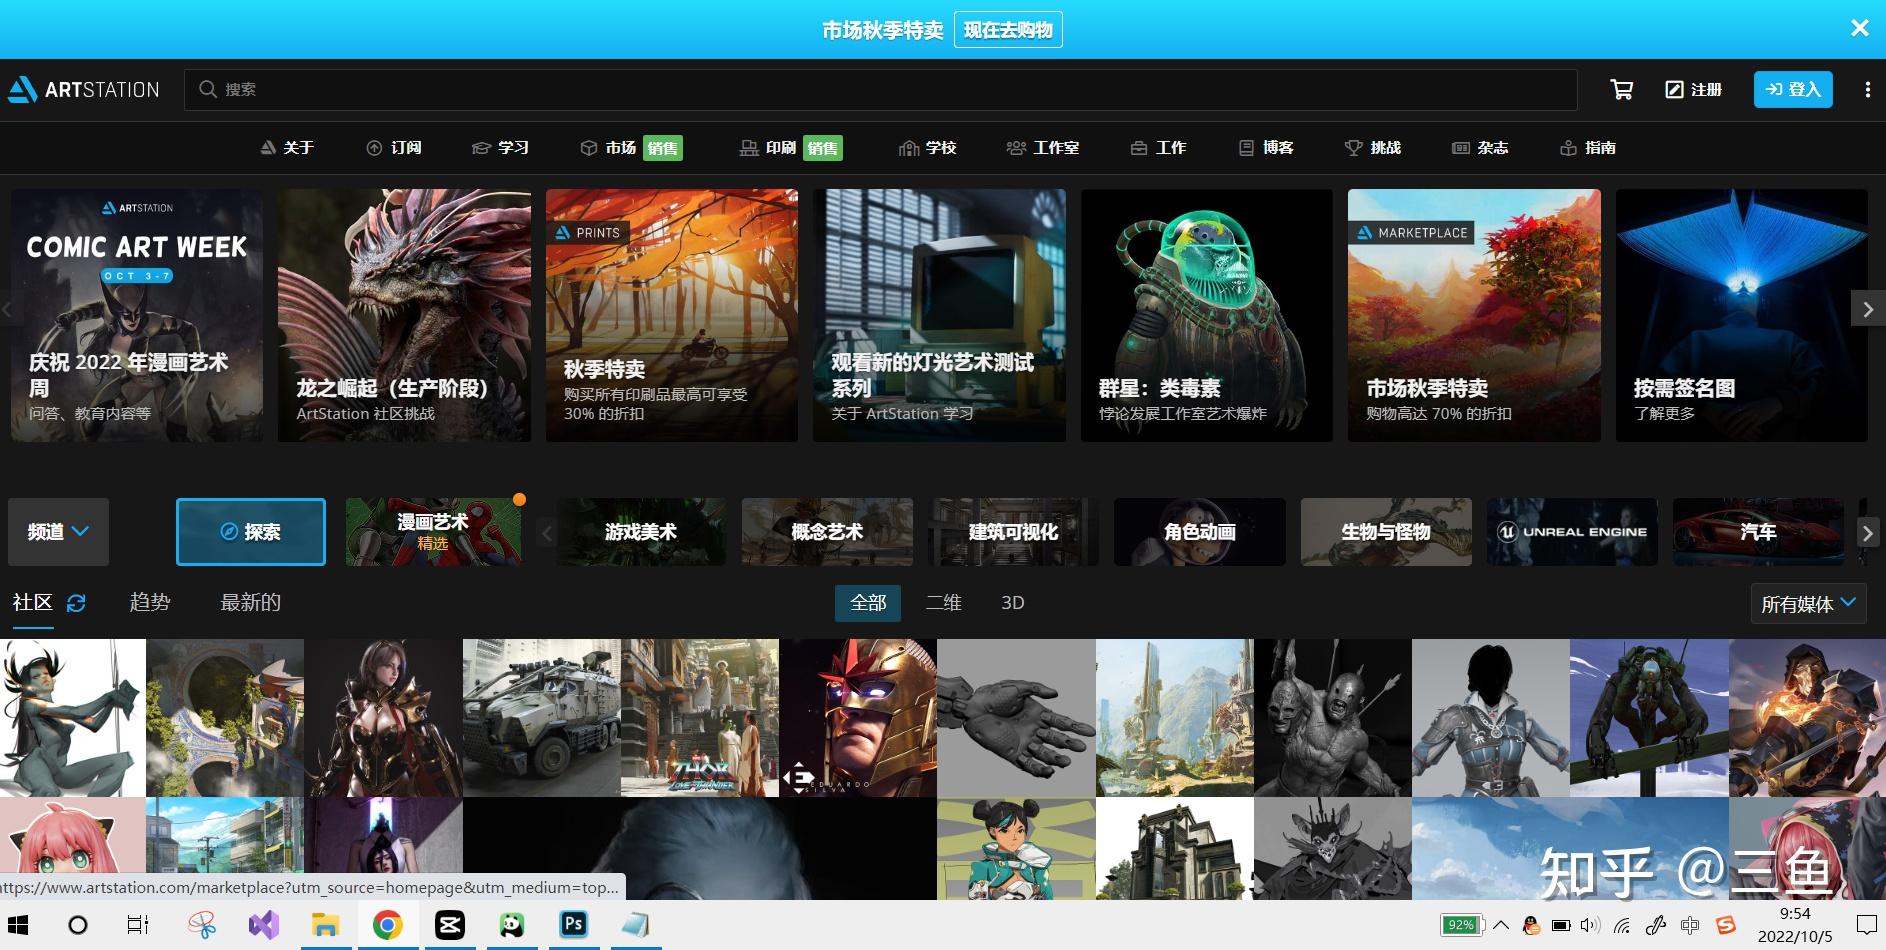Click the battery icon in system tray
This screenshot has height=950, width=1886.
(x=1561, y=925)
